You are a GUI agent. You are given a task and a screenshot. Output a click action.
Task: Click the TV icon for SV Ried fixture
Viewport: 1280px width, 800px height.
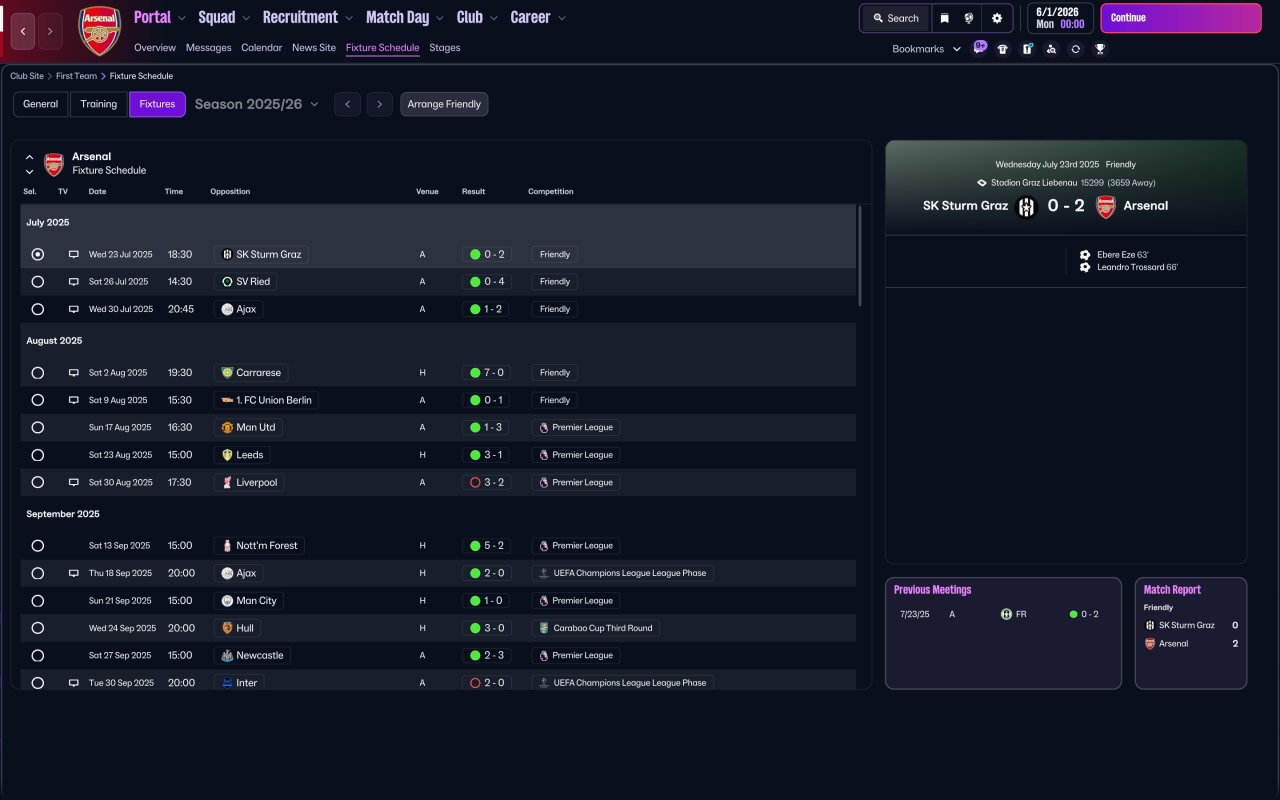73,282
